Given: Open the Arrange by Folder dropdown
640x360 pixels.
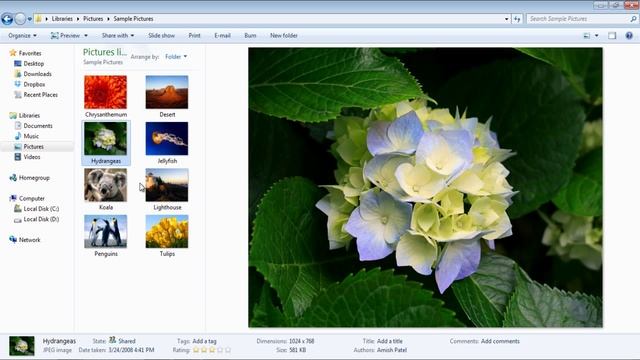Looking at the screenshot, I should tap(176, 57).
